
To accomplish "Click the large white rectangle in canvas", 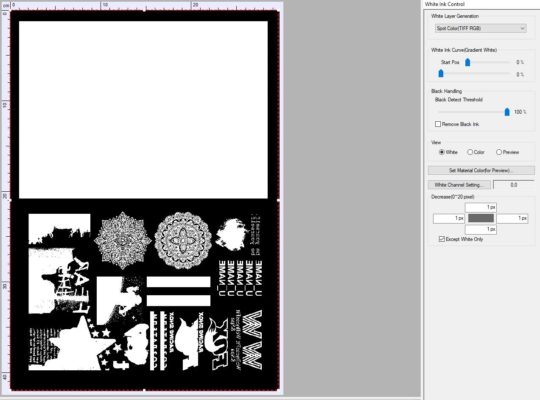I will 143,110.
